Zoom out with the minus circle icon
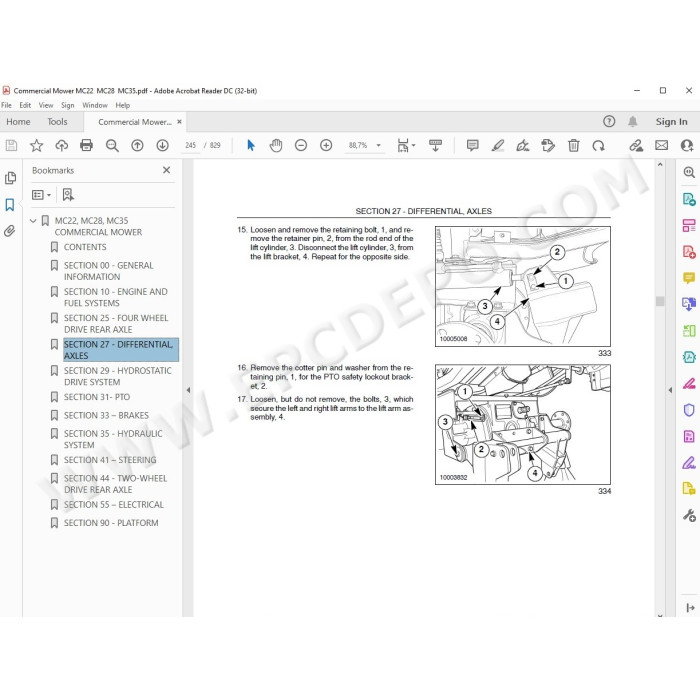Image resolution: width=700 pixels, height=700 pixels. click(x=301, y=145)
